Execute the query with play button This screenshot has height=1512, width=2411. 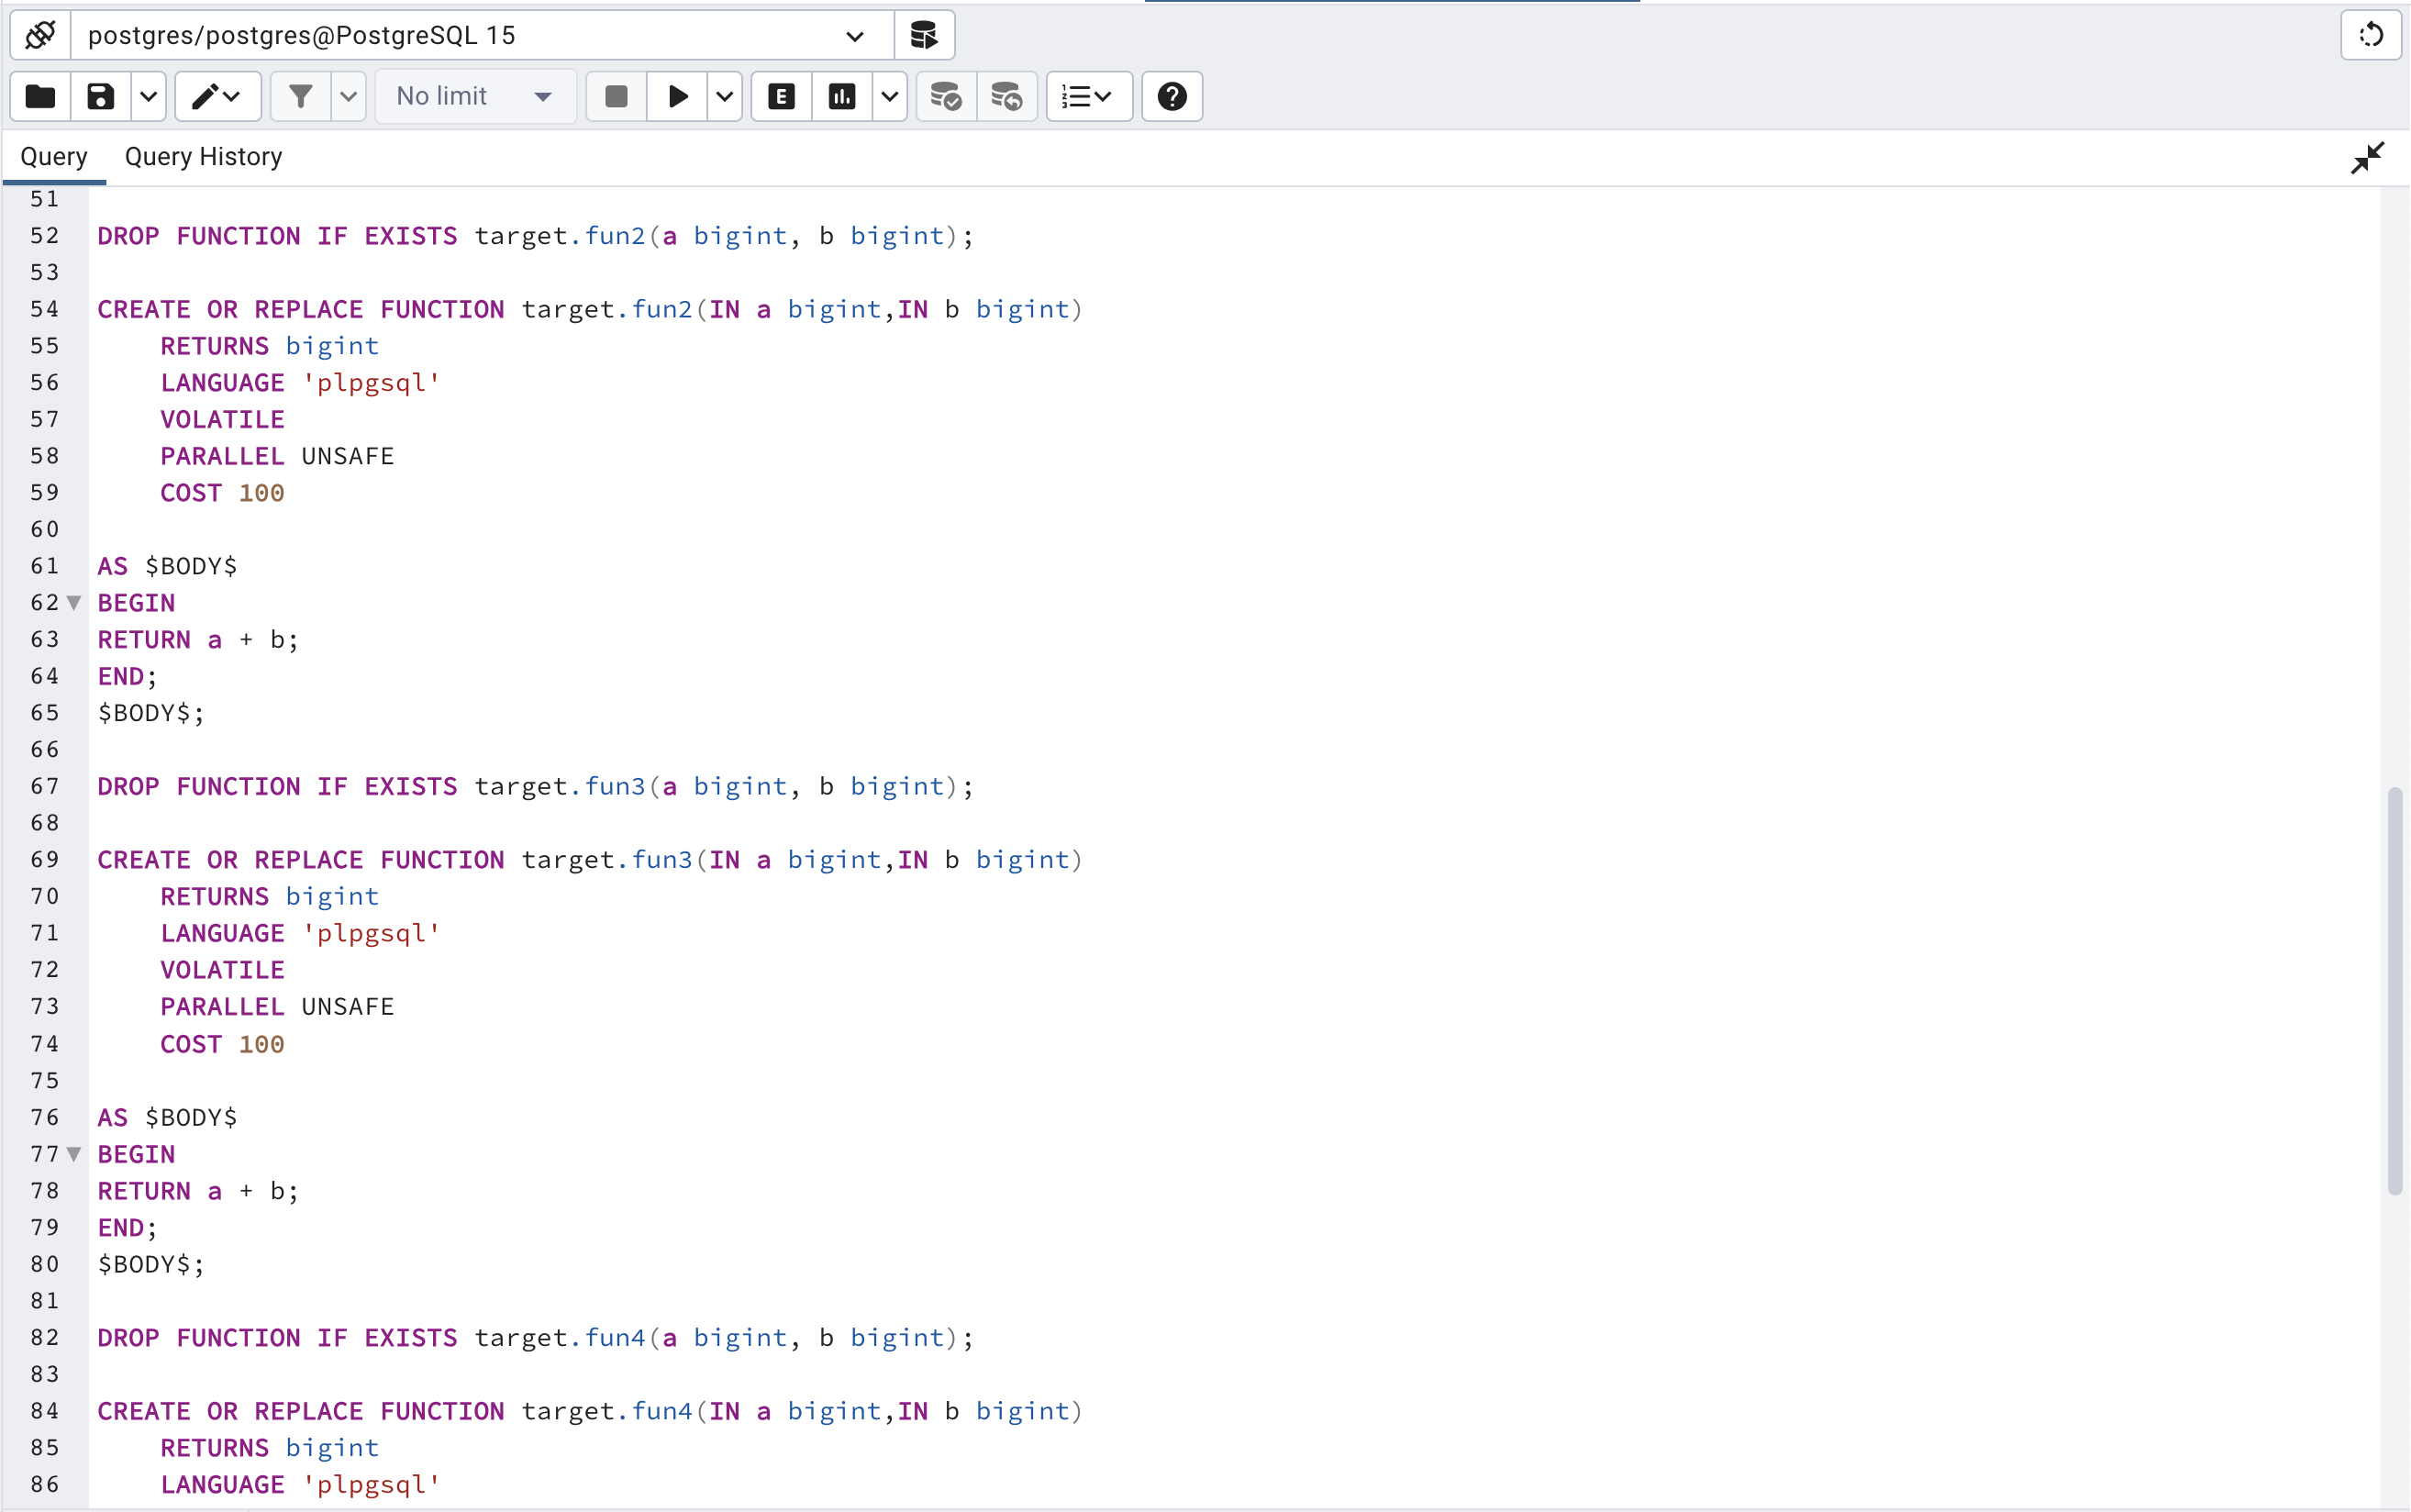(677, 97)
